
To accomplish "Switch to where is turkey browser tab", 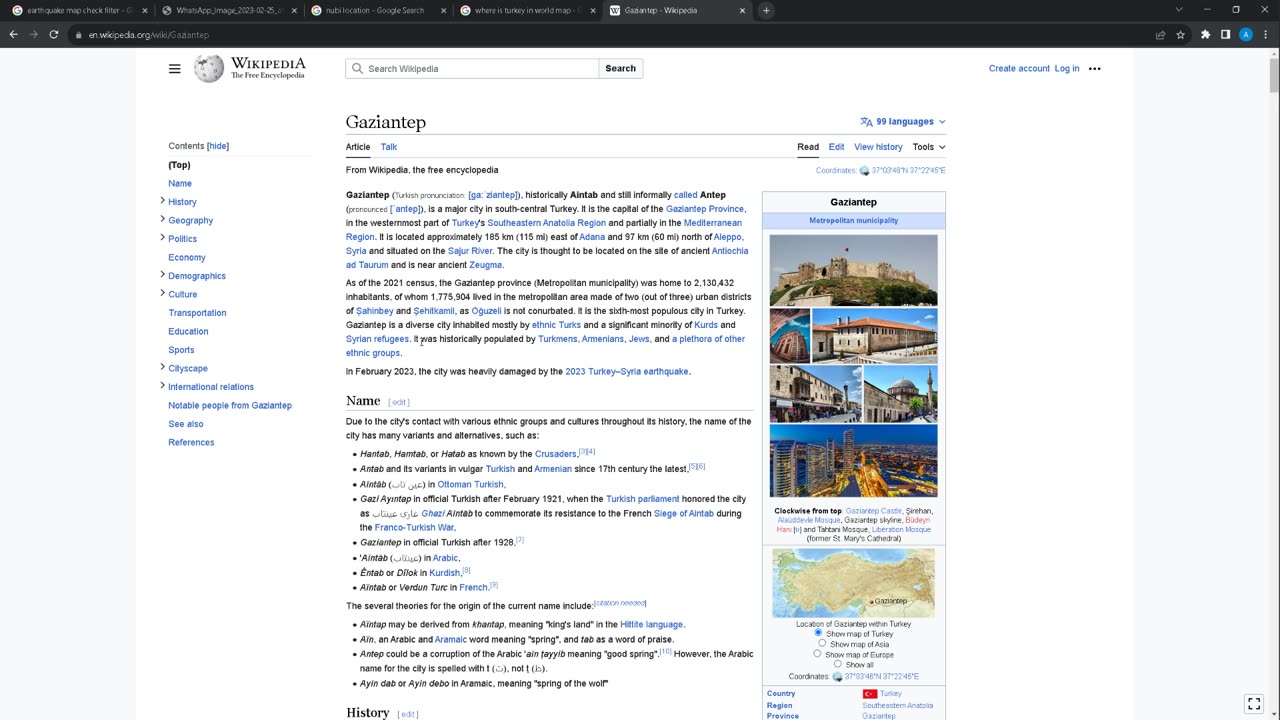I will point(528,10).
